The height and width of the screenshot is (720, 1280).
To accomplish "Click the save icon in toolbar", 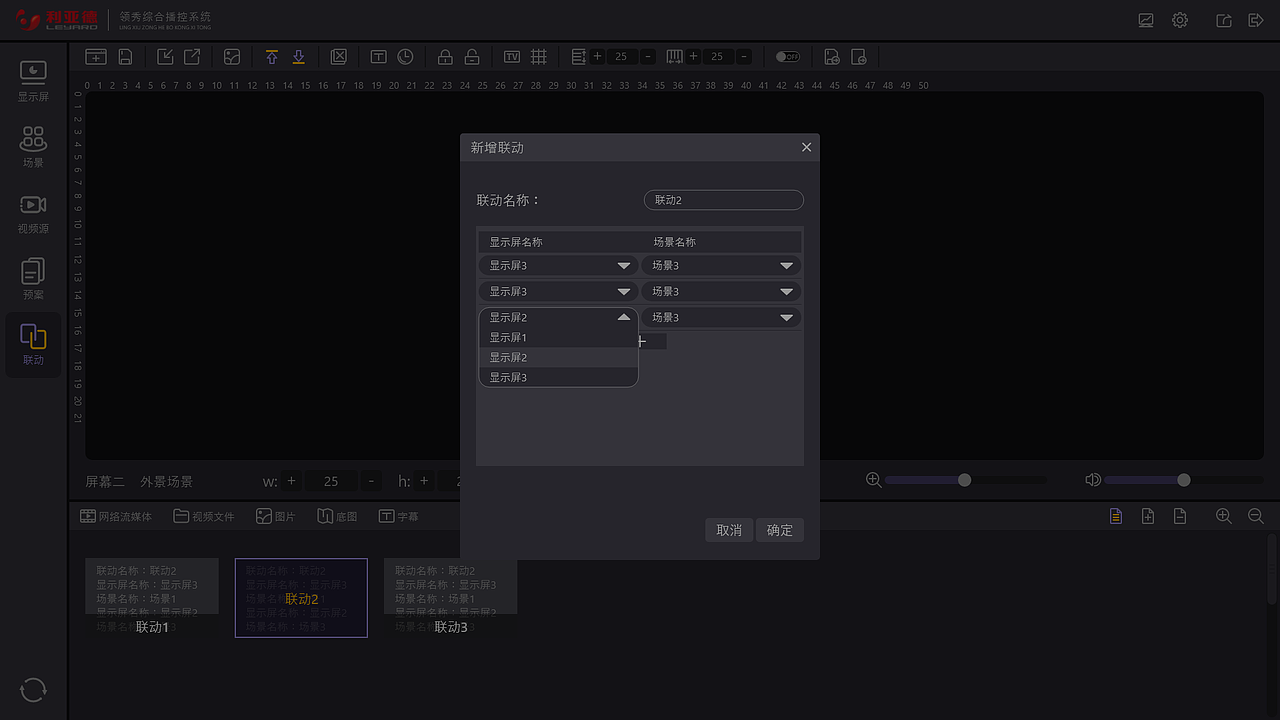I will click(x=125, y=57).
